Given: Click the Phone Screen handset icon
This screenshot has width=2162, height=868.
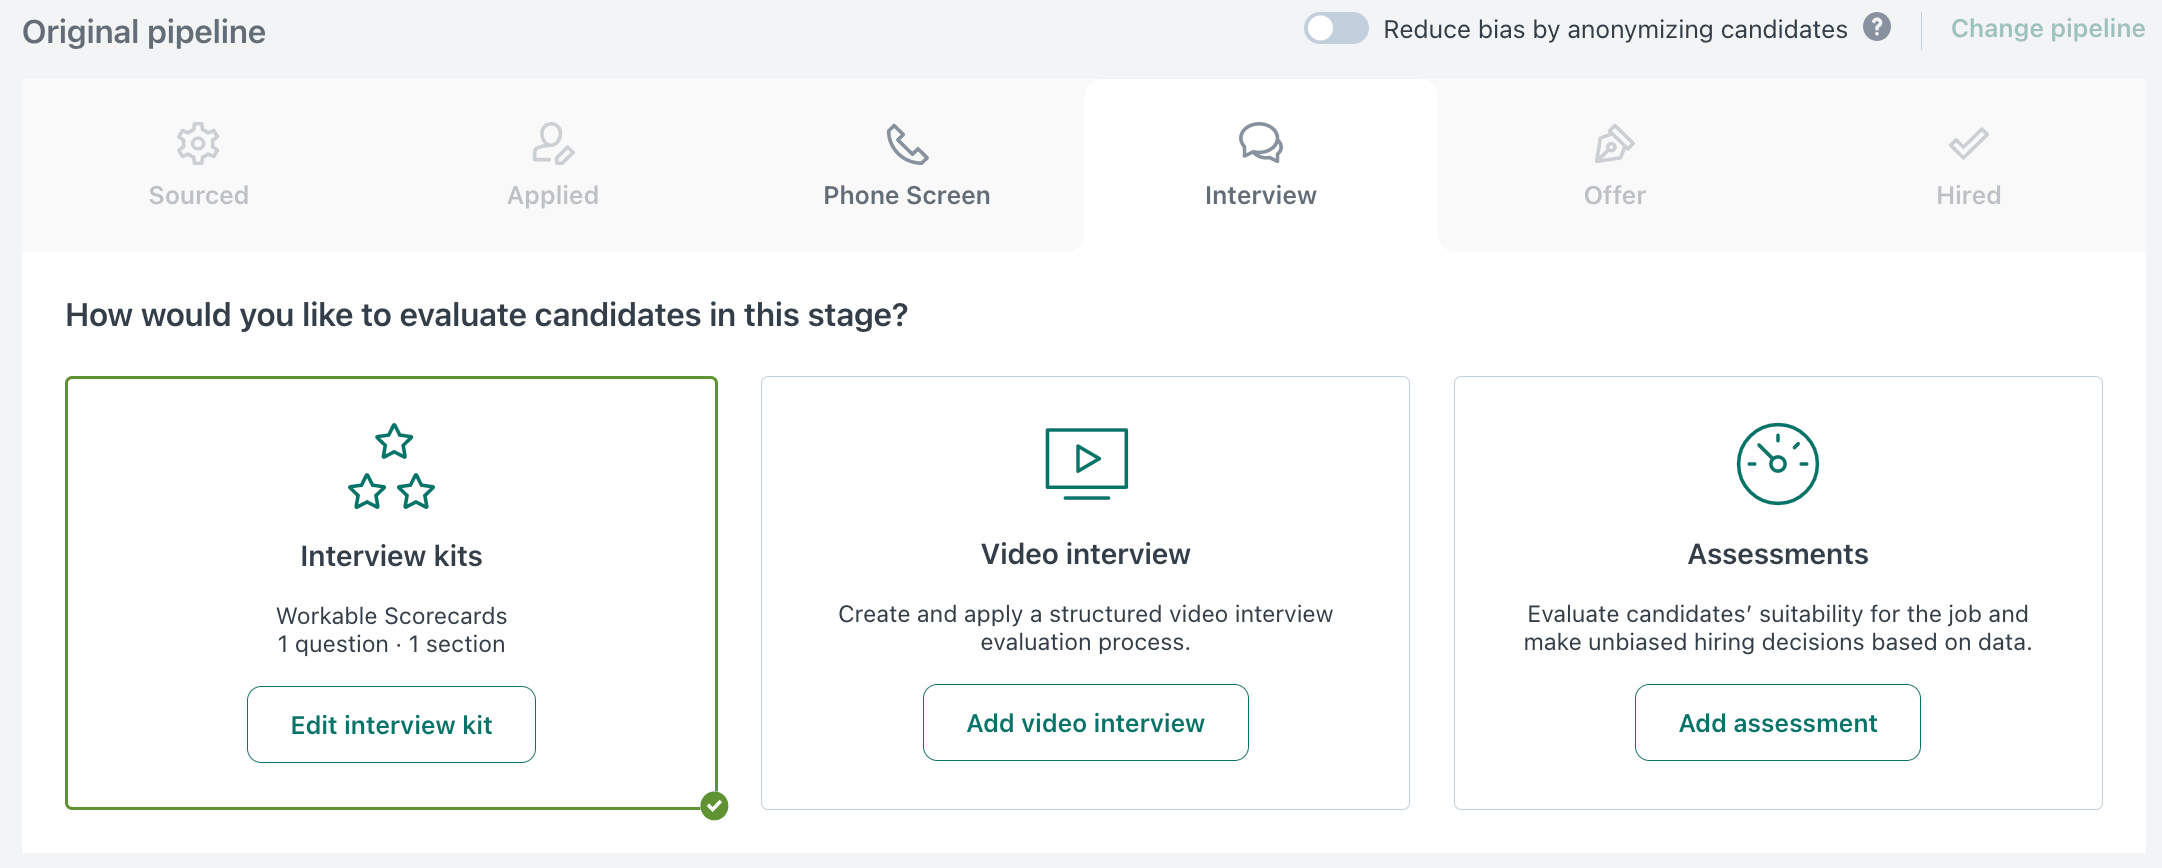Looking at the screenshot, I should click(907, 144).
